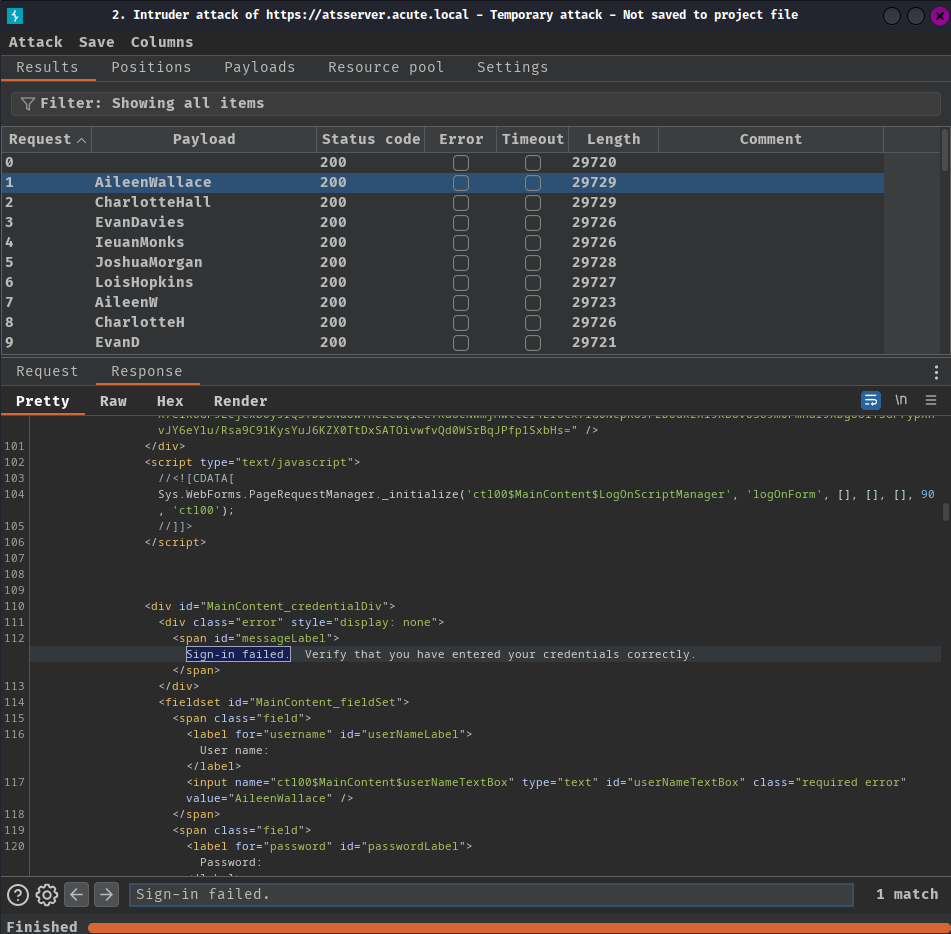Switch to the Resource pool tab
The width and height of the screenshot is (951, 934).
(386, 67)
